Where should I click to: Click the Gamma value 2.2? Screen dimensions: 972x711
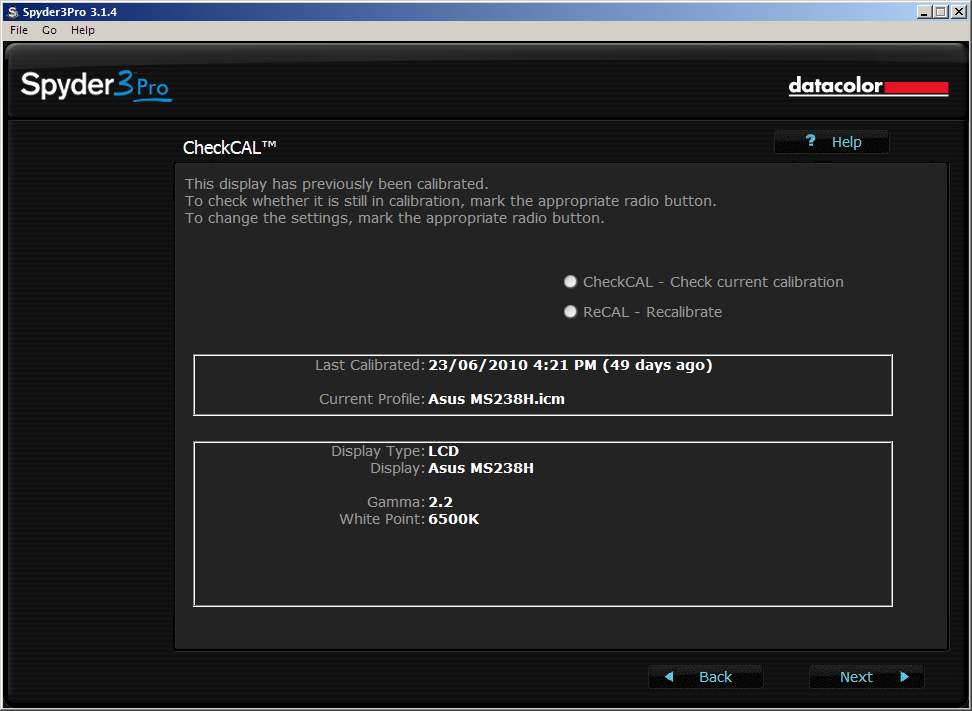coord(441,502)
